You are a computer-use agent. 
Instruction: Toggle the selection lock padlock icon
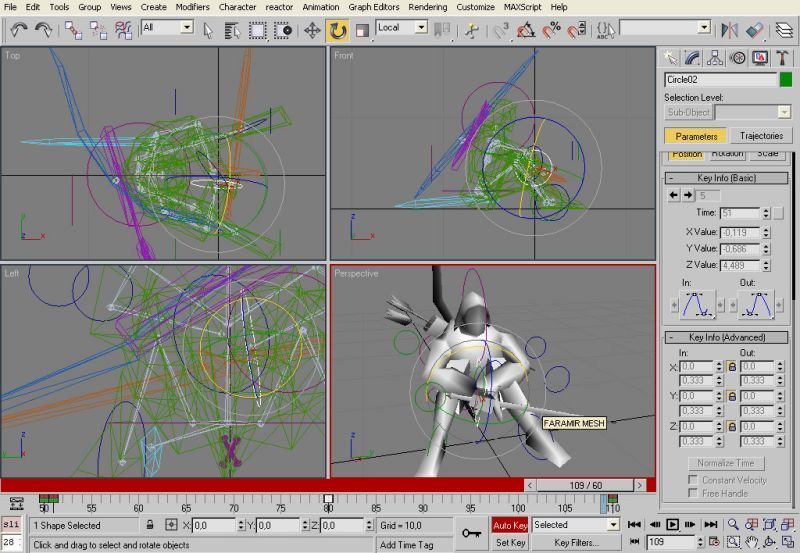click(x=150, y=524)
